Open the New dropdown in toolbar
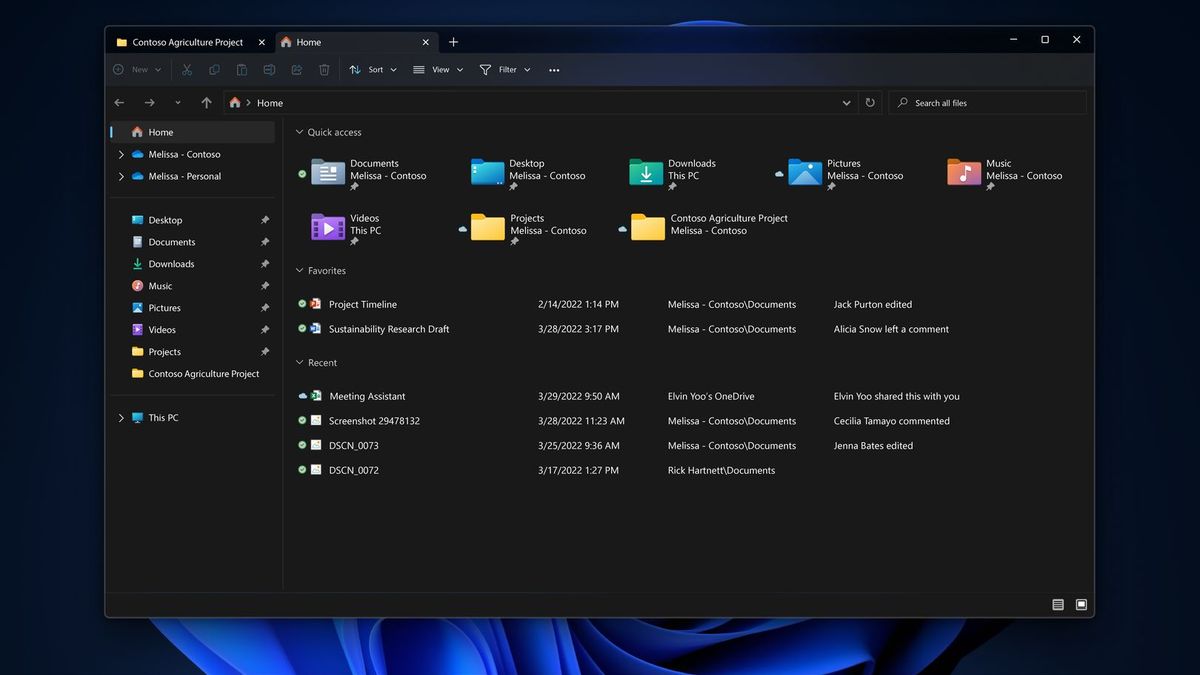This screenshot has height=675, width=1200. [x=137, y=70]
